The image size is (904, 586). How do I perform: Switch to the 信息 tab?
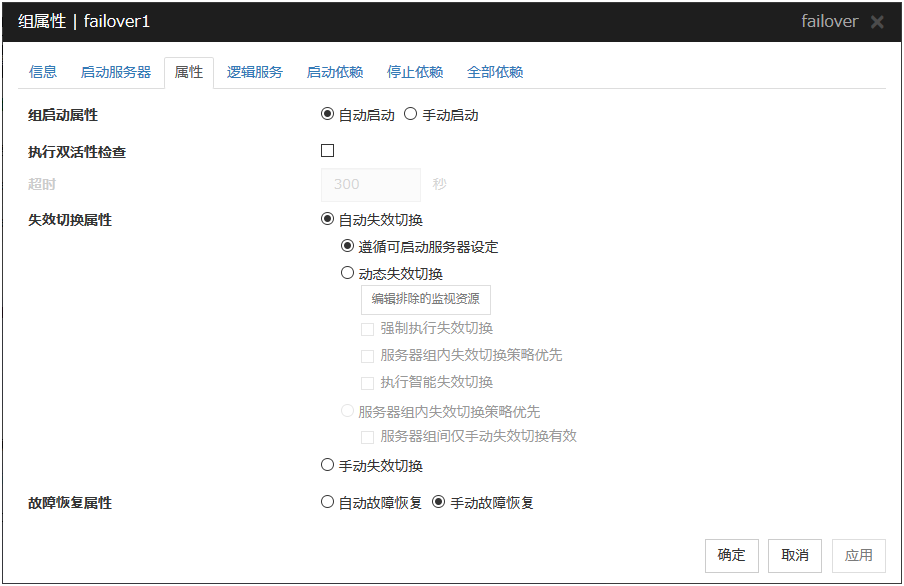(x=43, y=72)
